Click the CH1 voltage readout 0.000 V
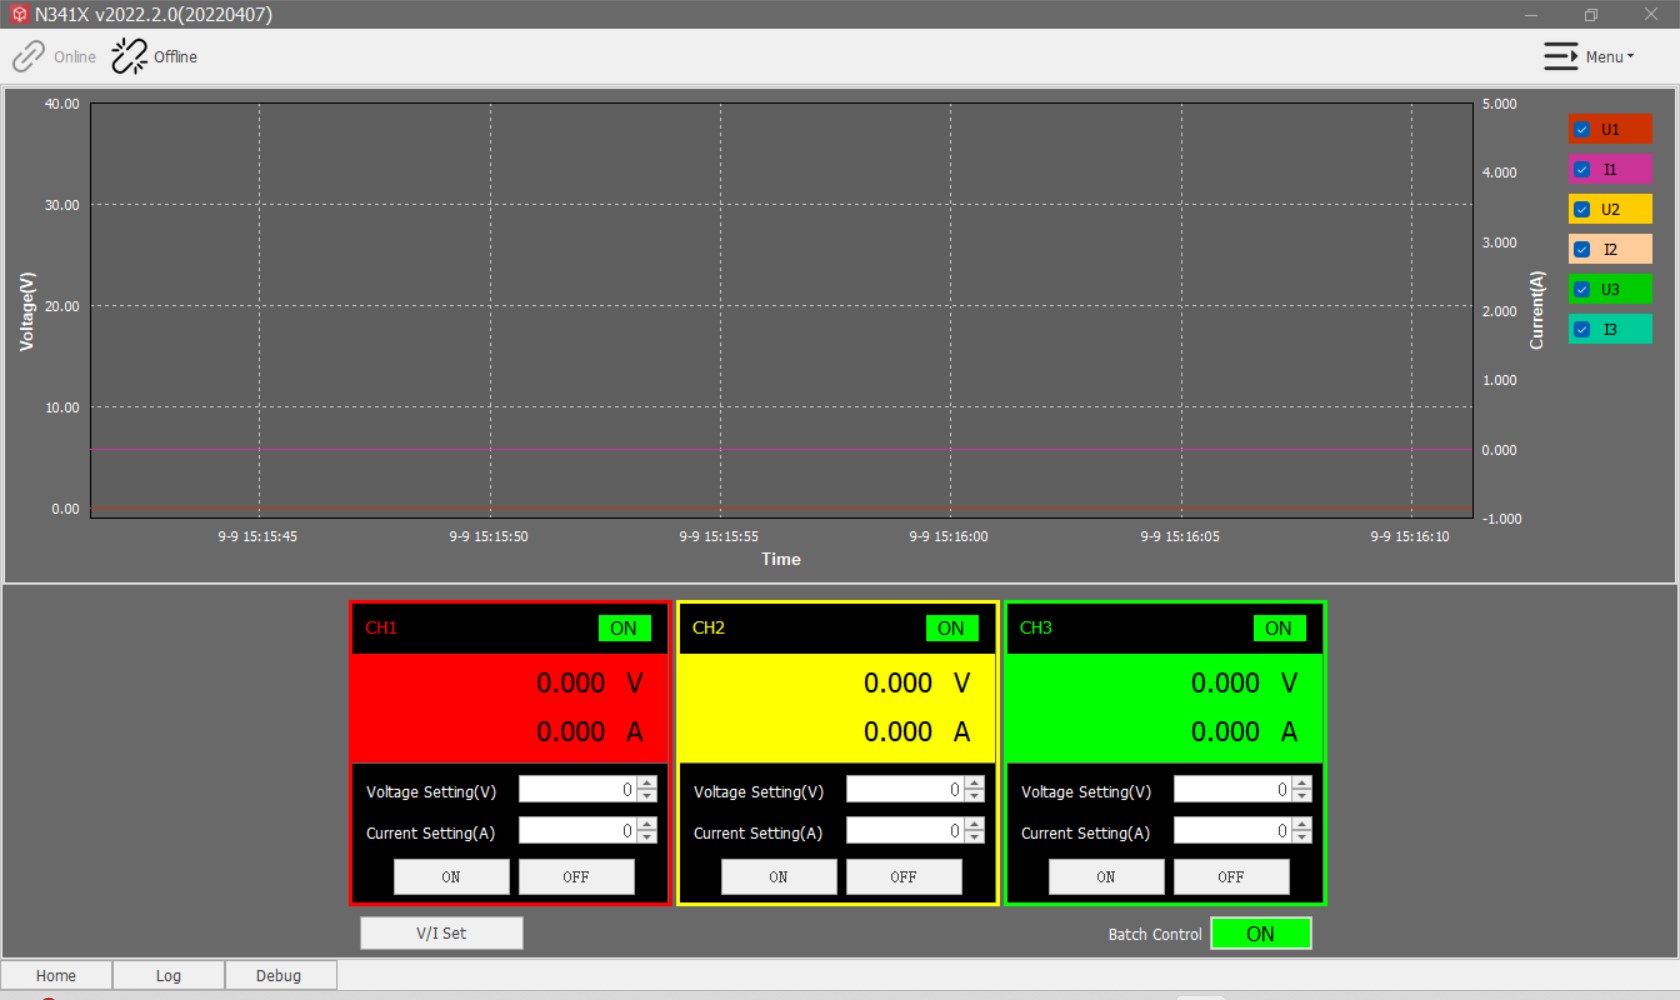This screenshot has width=1680, height=1000. click(x=590, y=683)
